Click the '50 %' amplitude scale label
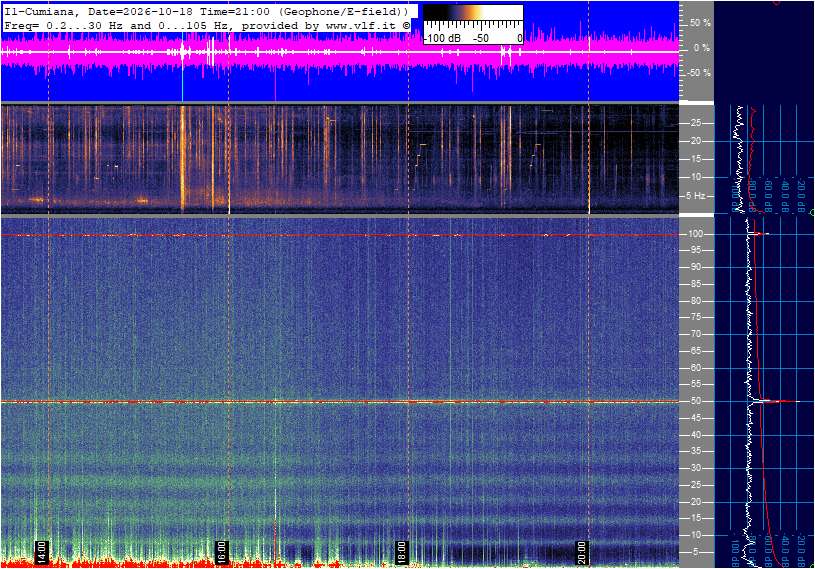815x569 pixels. click(700, 23)
